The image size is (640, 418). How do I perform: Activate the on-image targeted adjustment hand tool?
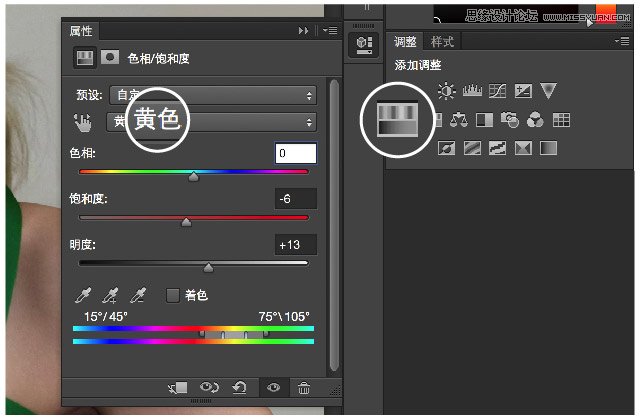[83, 122]
